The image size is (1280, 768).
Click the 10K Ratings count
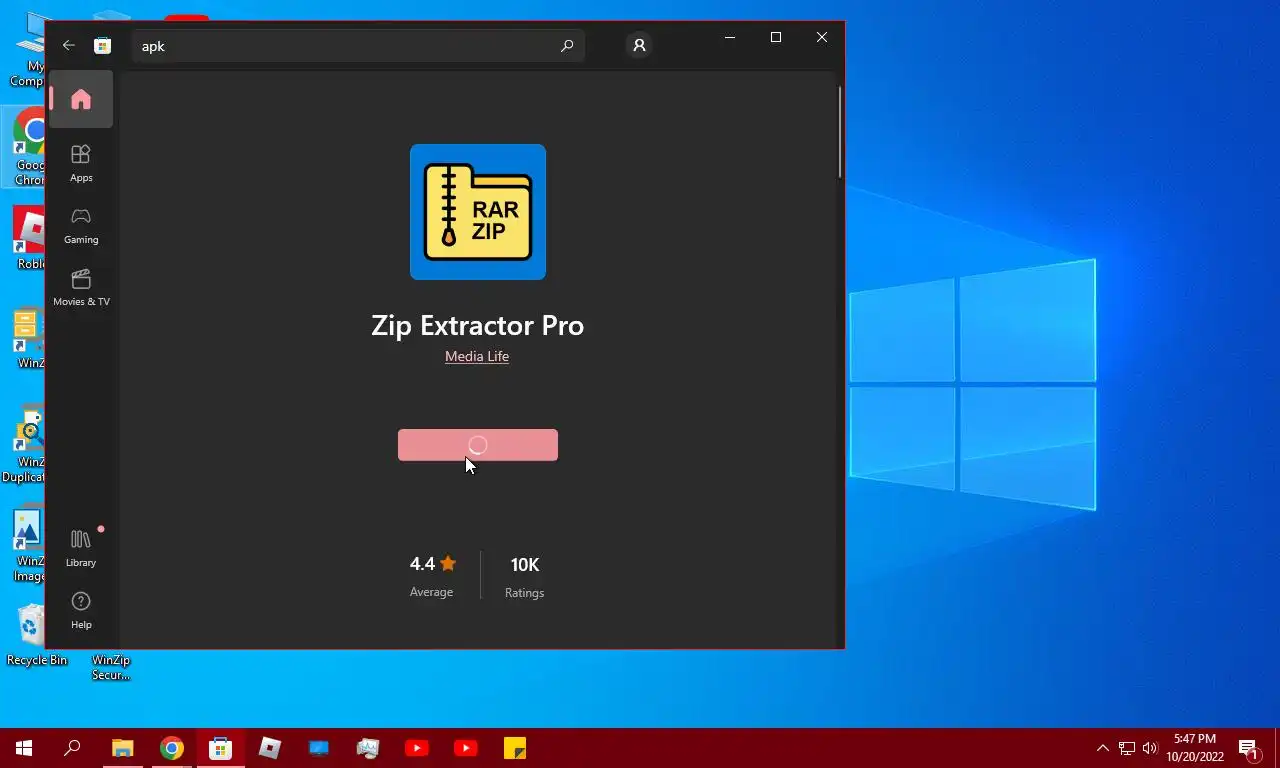pos(525,577)
